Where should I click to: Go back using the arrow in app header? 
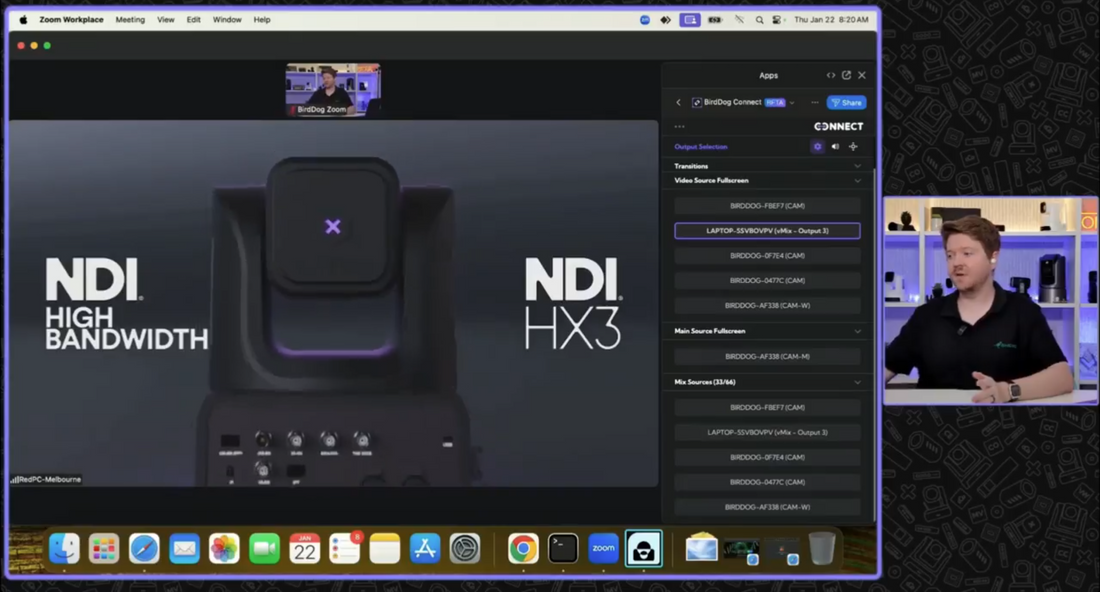tap(679, 103)
